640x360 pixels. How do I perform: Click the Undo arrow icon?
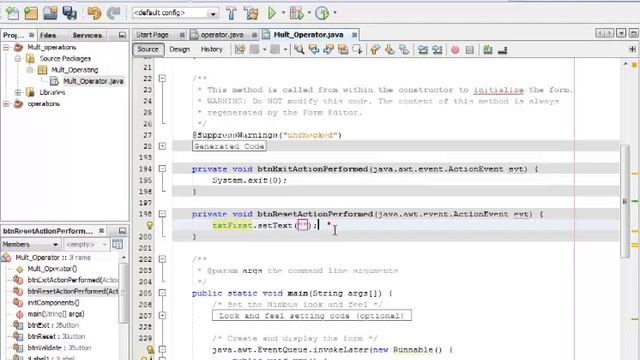(94, 13)
